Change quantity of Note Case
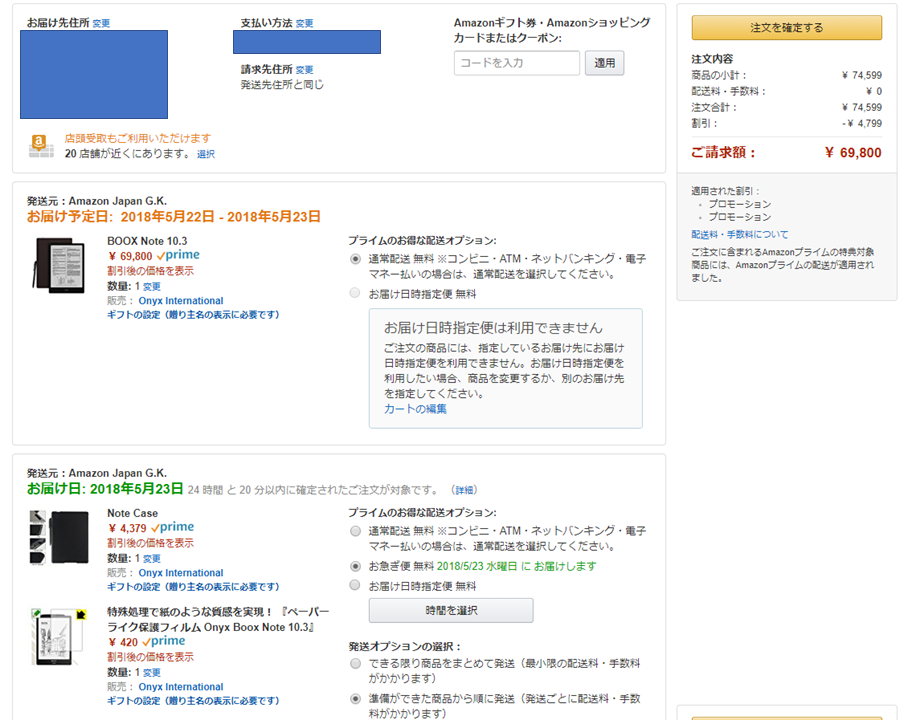This screenshot has height=720, width=912. (x=152, y=559)
